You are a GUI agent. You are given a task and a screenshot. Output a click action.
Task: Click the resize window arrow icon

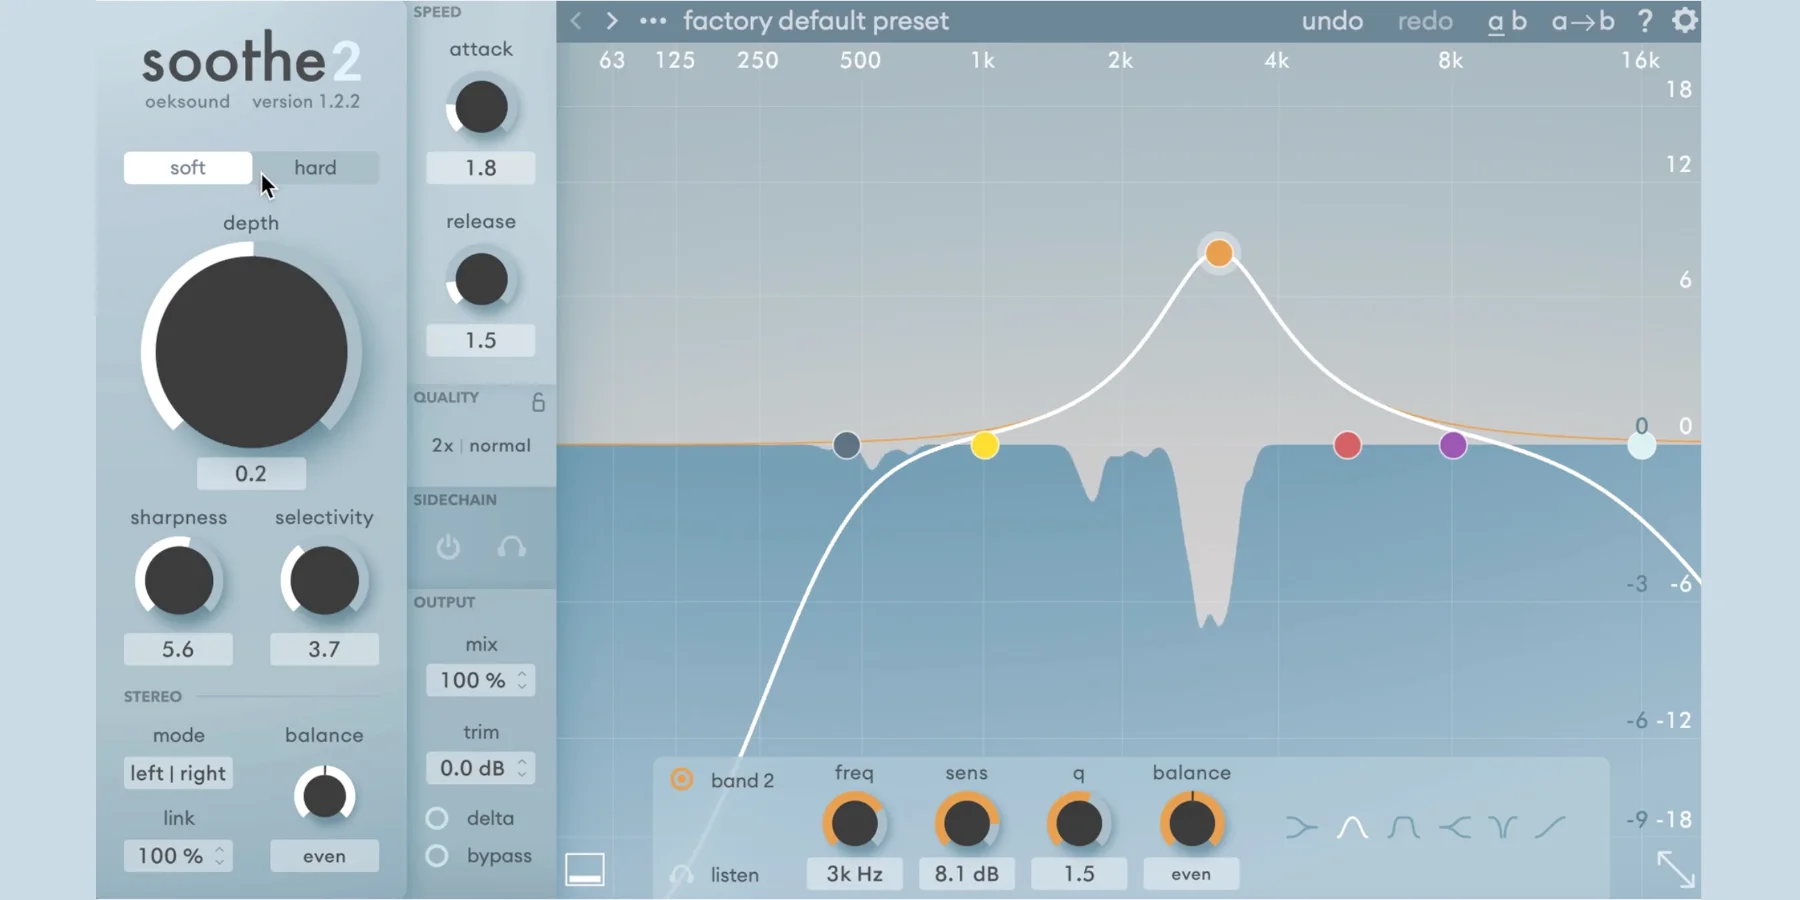[x=1675, y=868]
